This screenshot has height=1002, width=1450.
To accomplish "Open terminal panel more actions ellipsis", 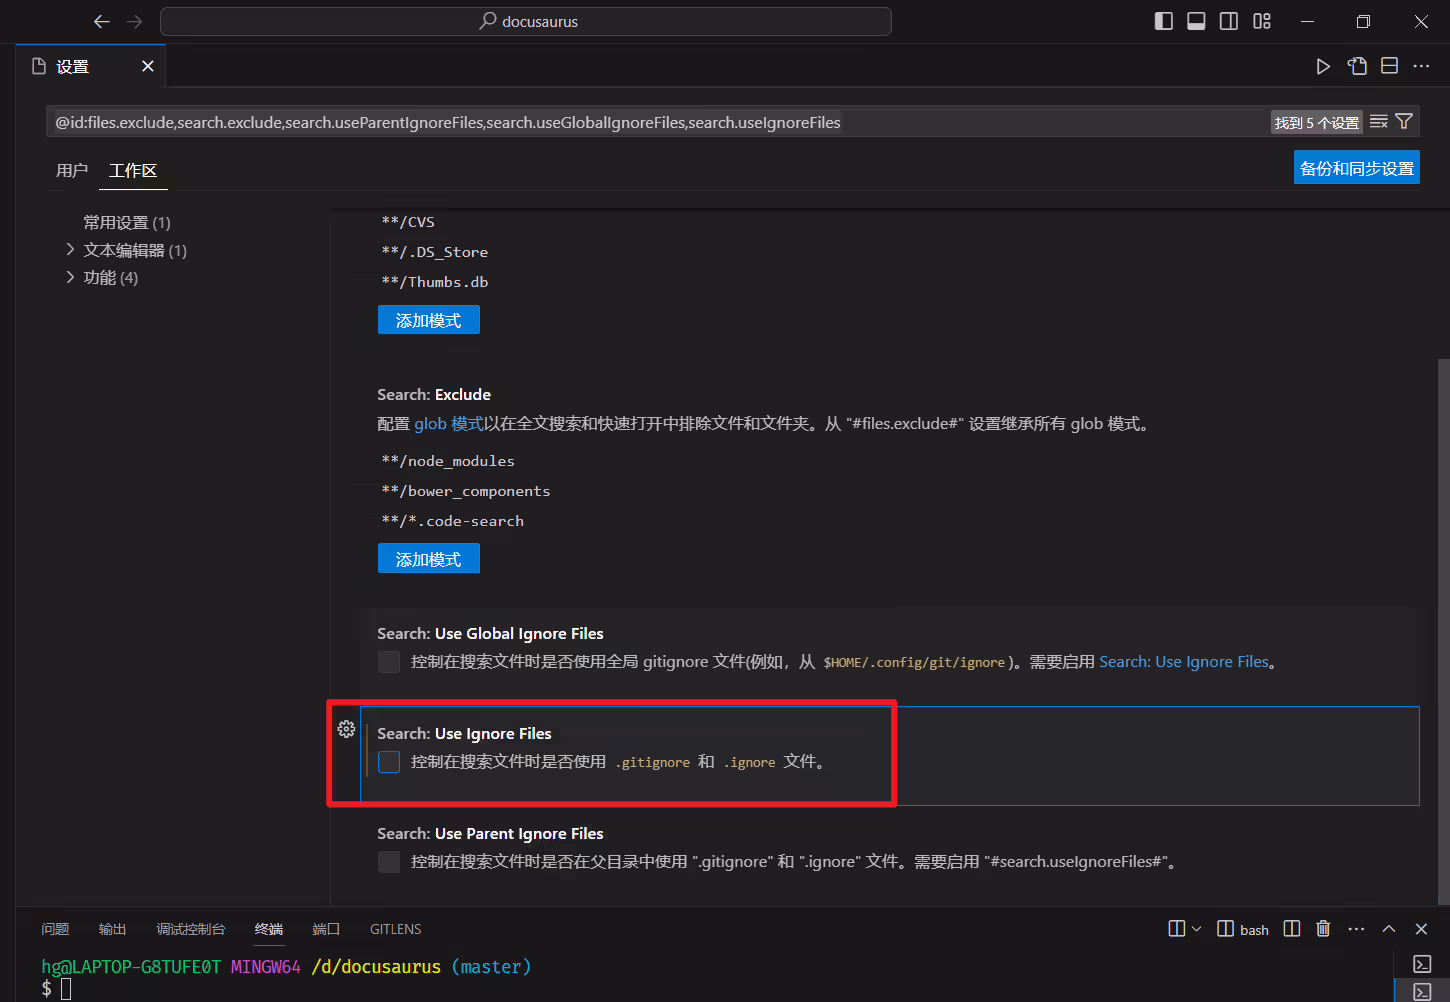I will (1356, 929).
